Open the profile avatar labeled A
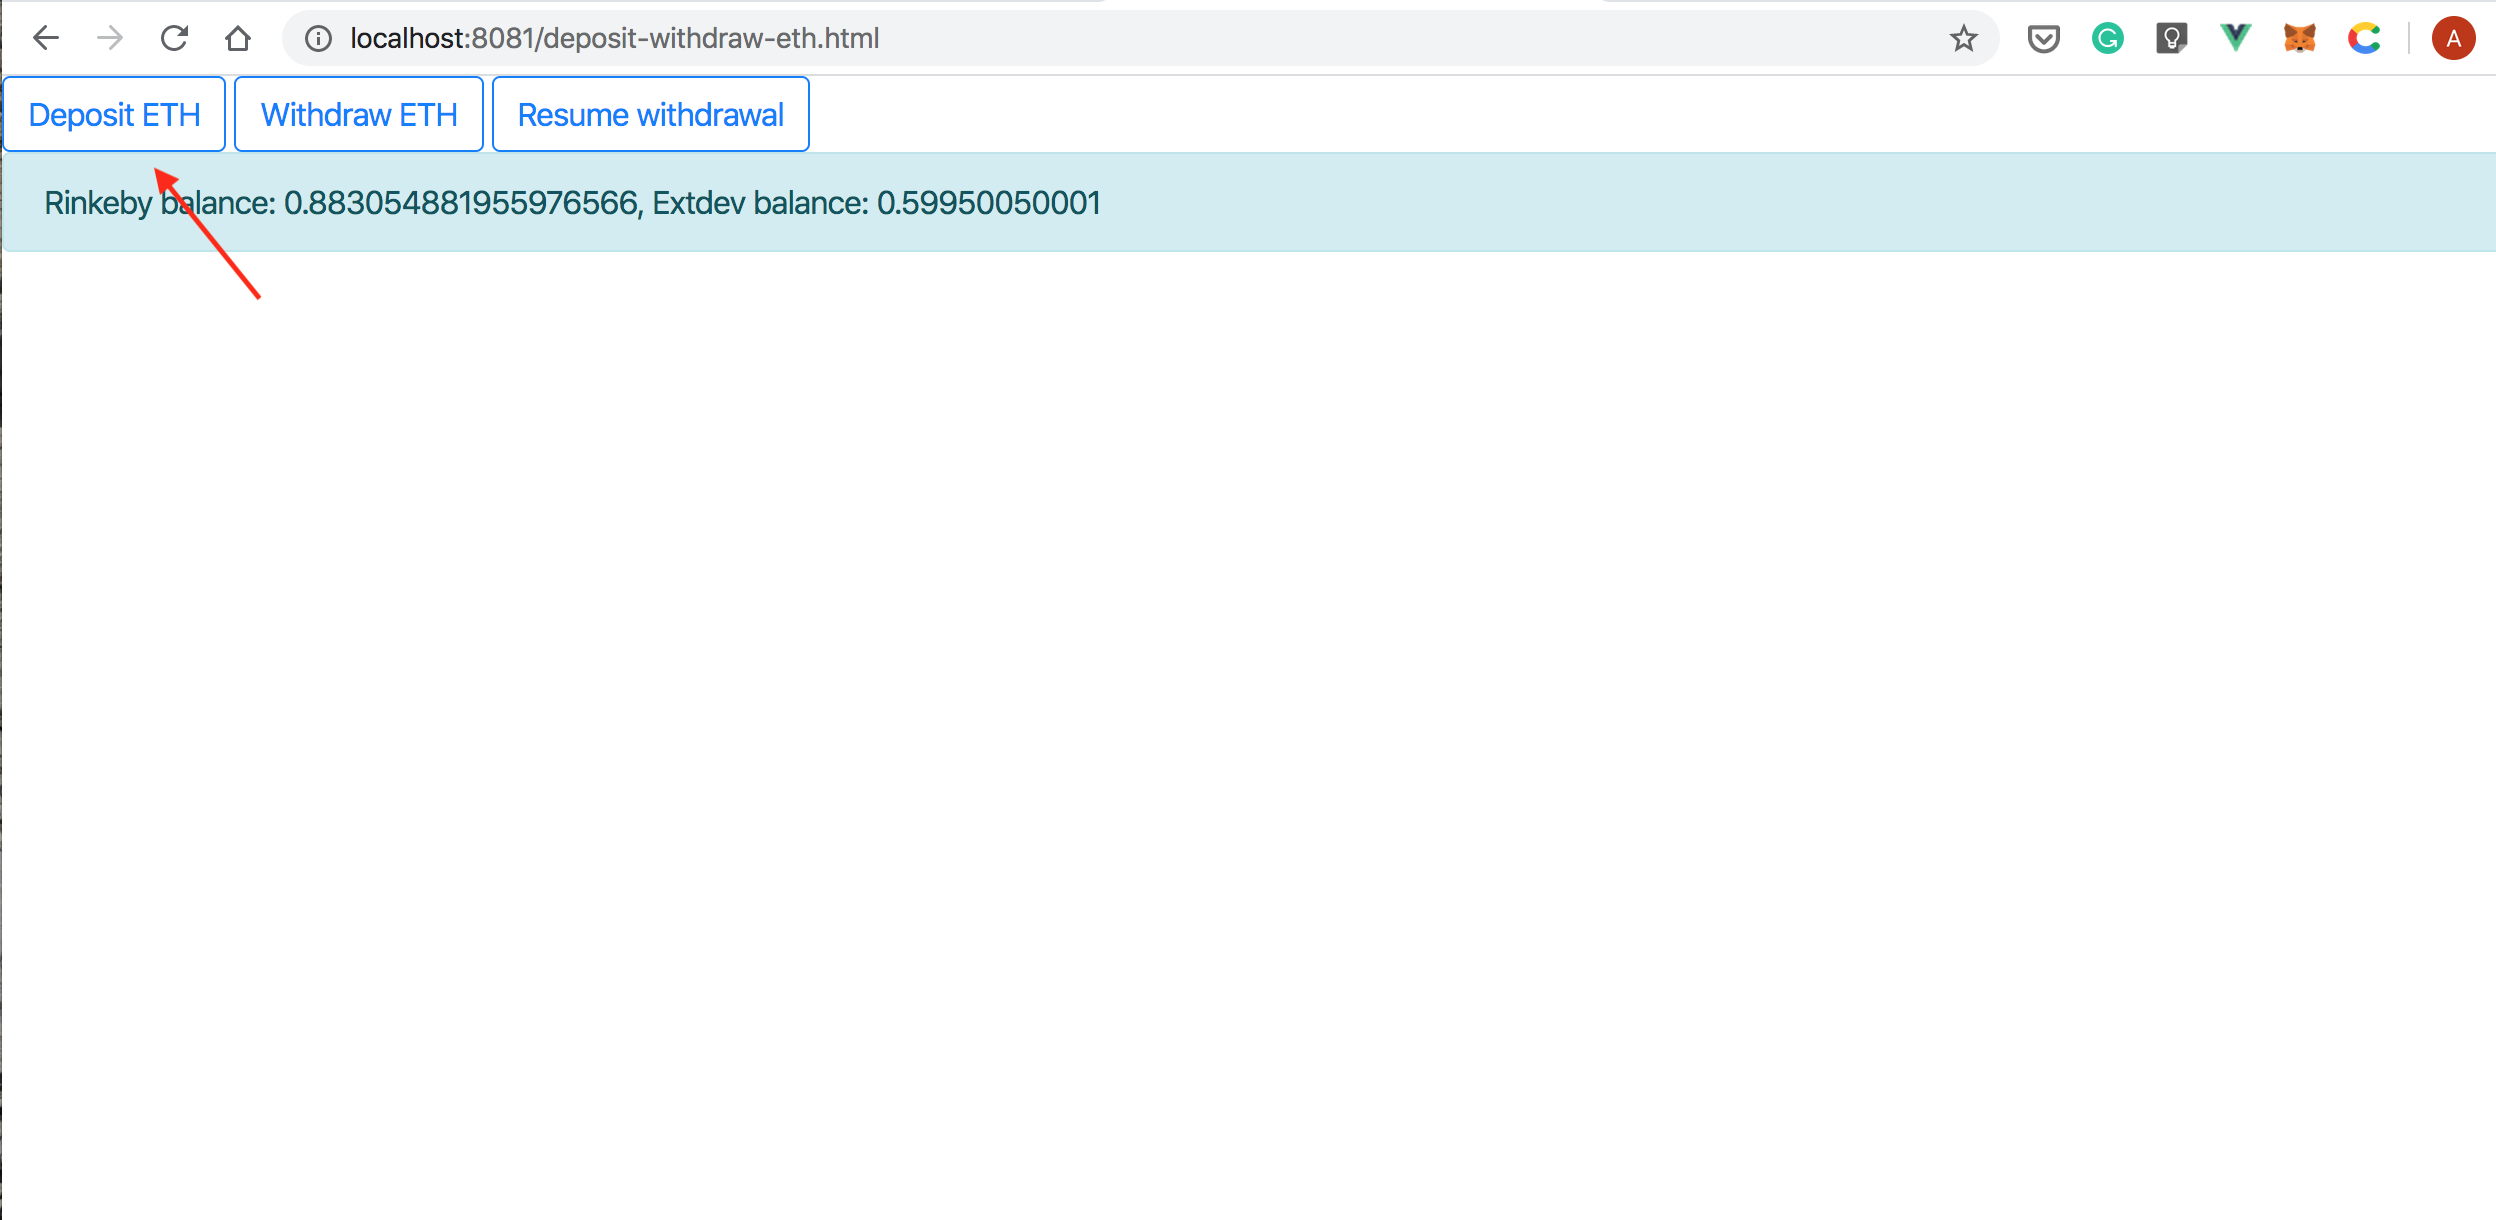Screen dimensions: 2496x1220 pos(2453,38)
